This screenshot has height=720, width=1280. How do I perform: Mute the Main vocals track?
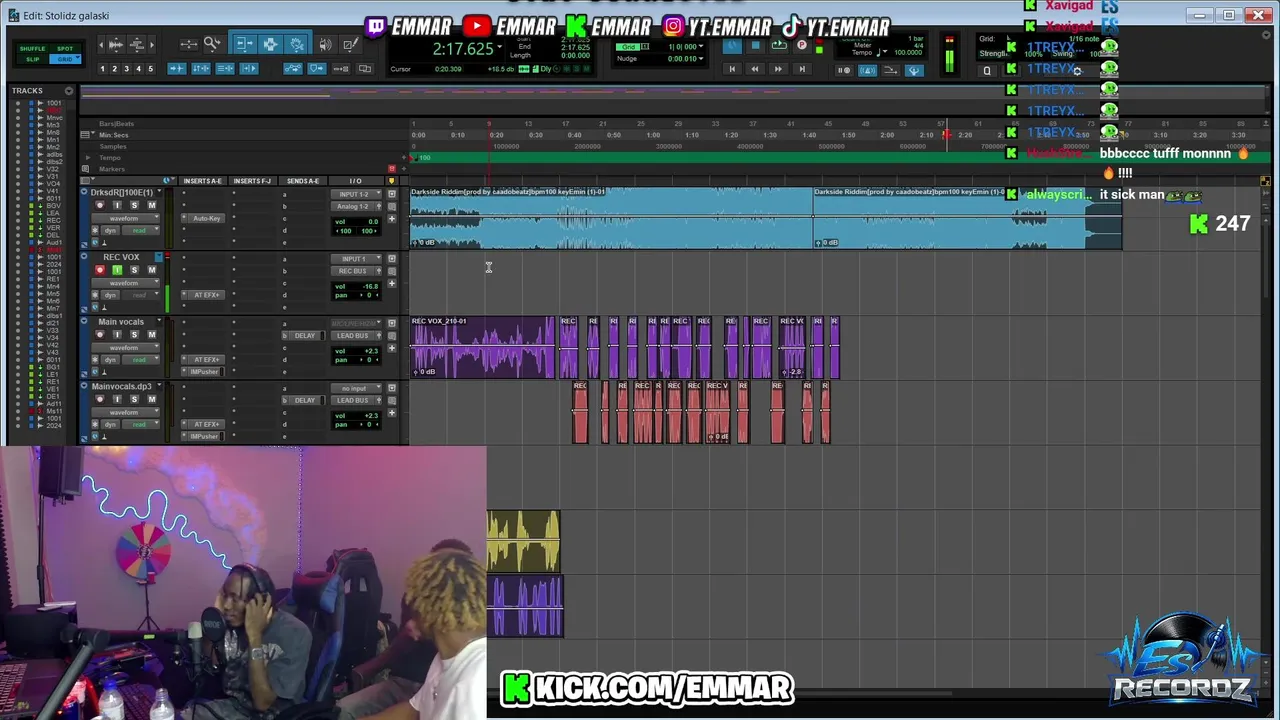tap(152, 335)
